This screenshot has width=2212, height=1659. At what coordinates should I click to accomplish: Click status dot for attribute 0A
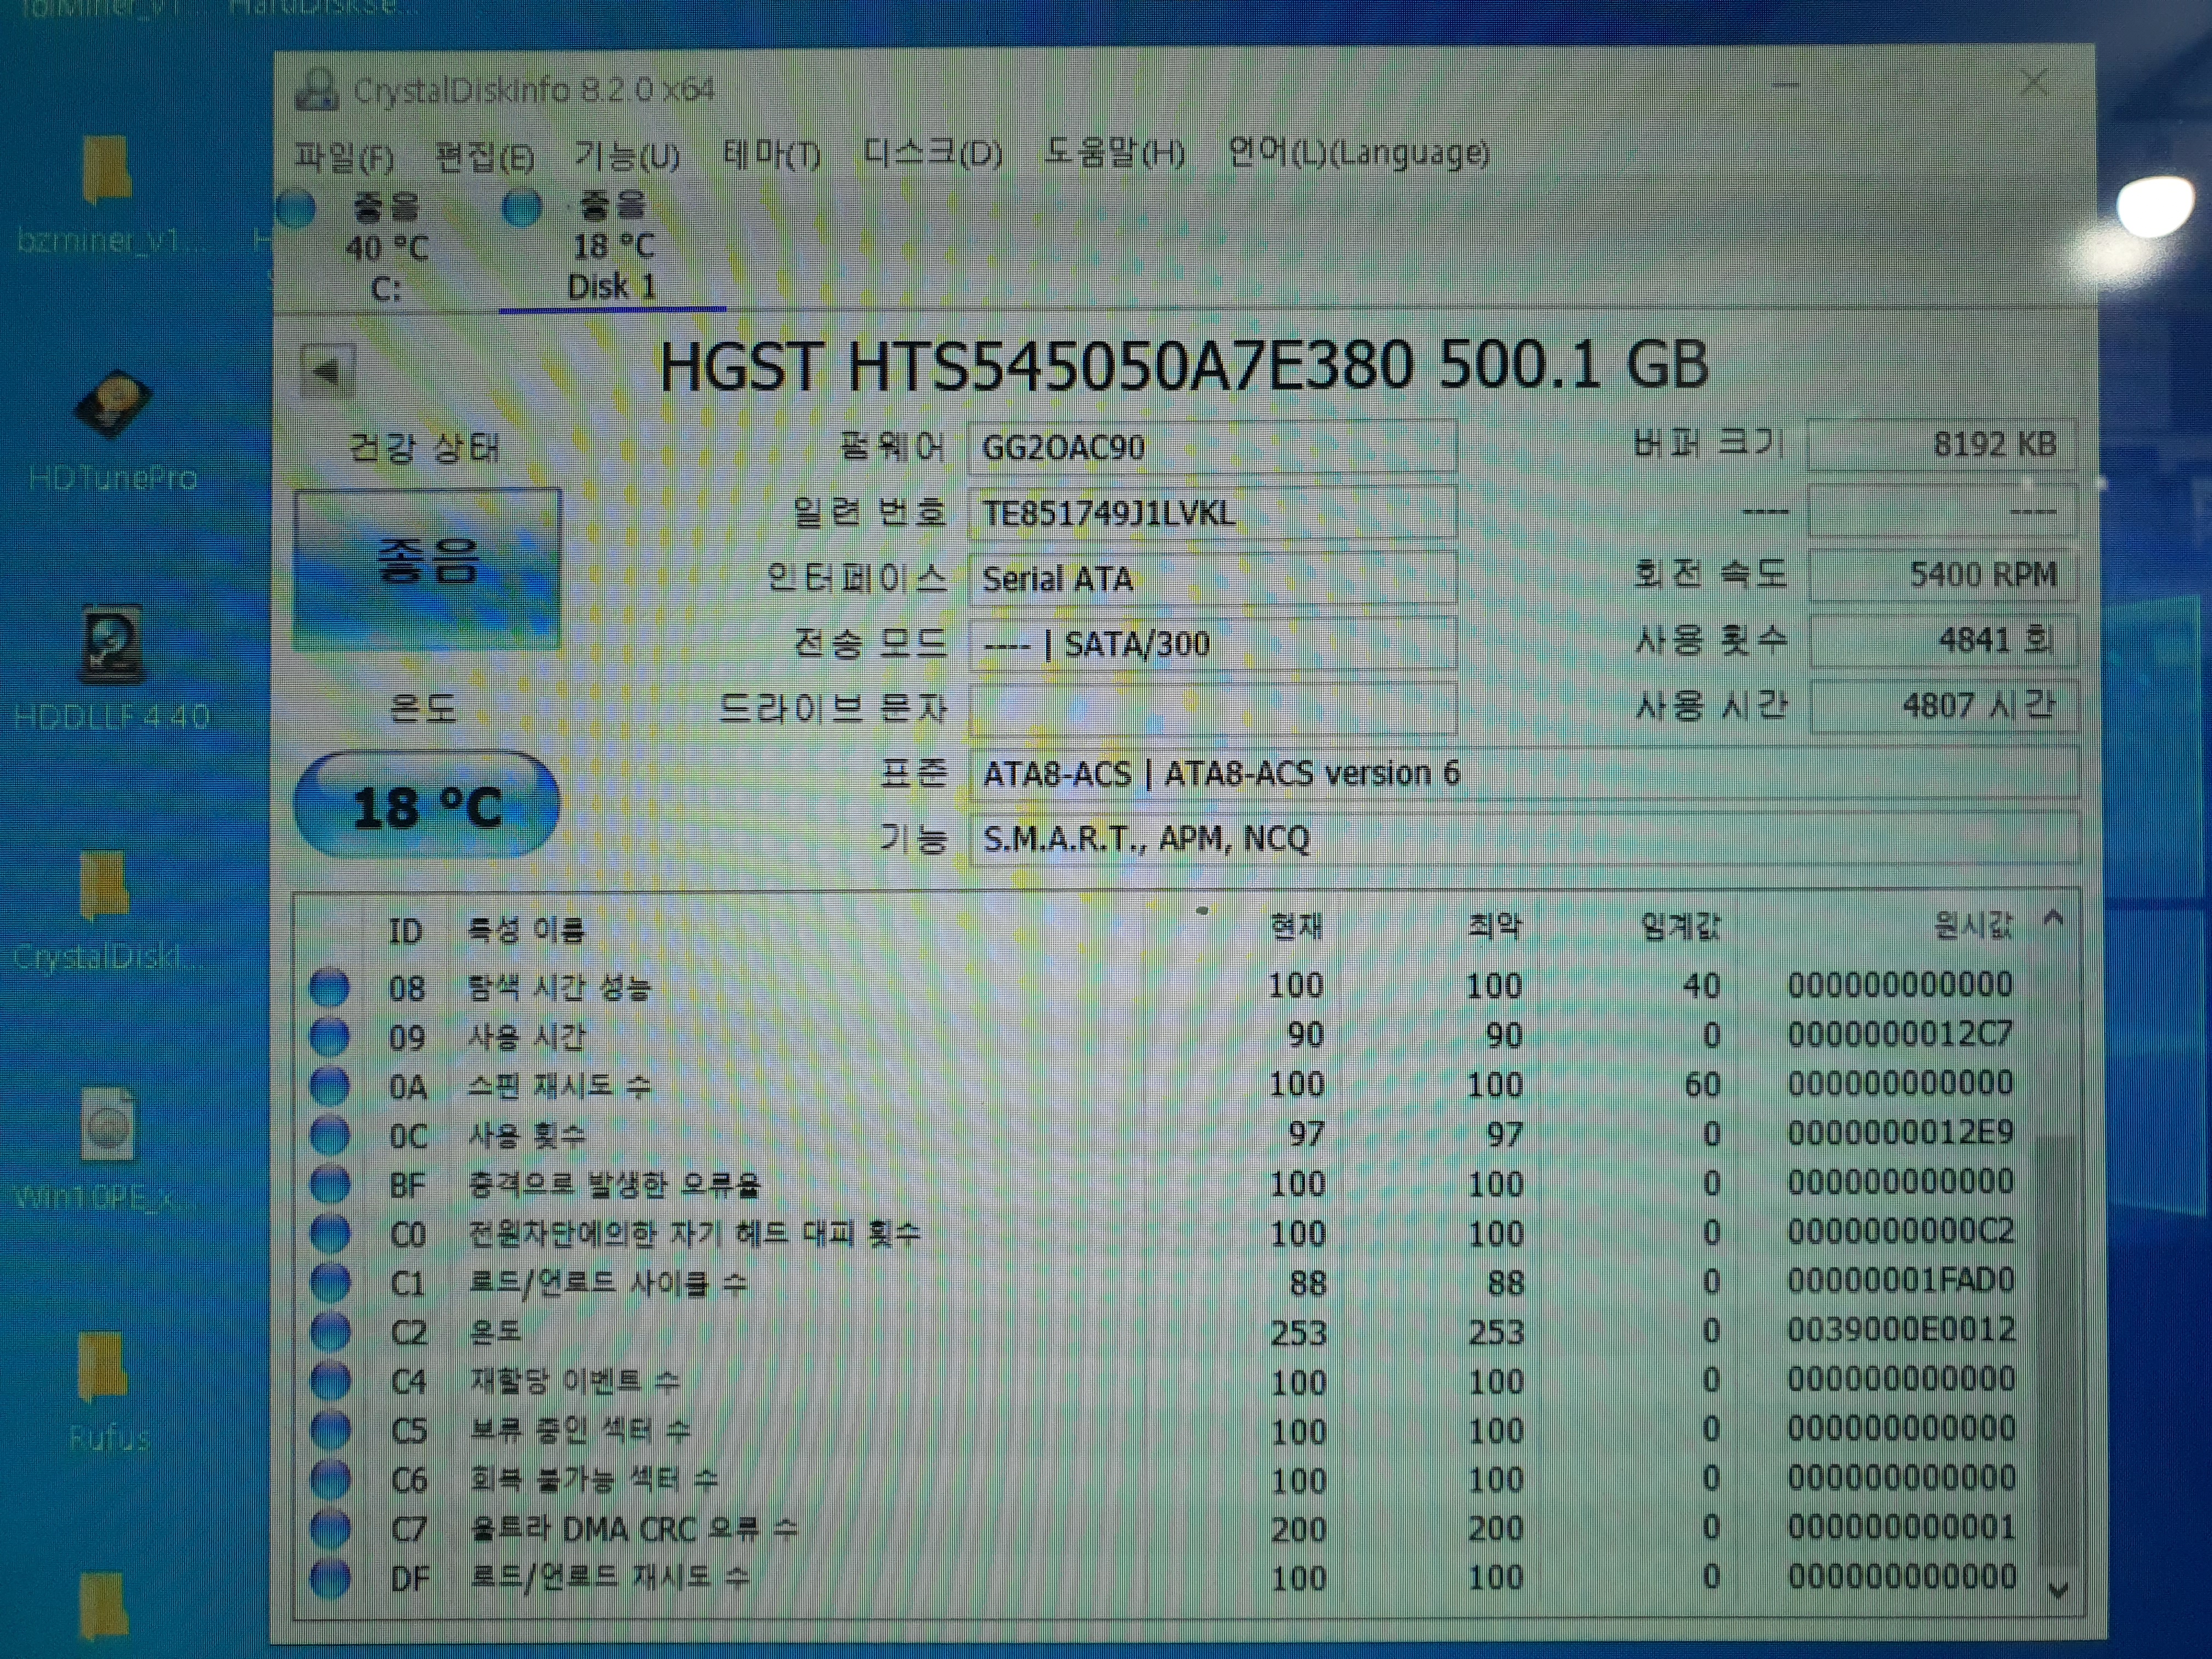(330, 1086)
